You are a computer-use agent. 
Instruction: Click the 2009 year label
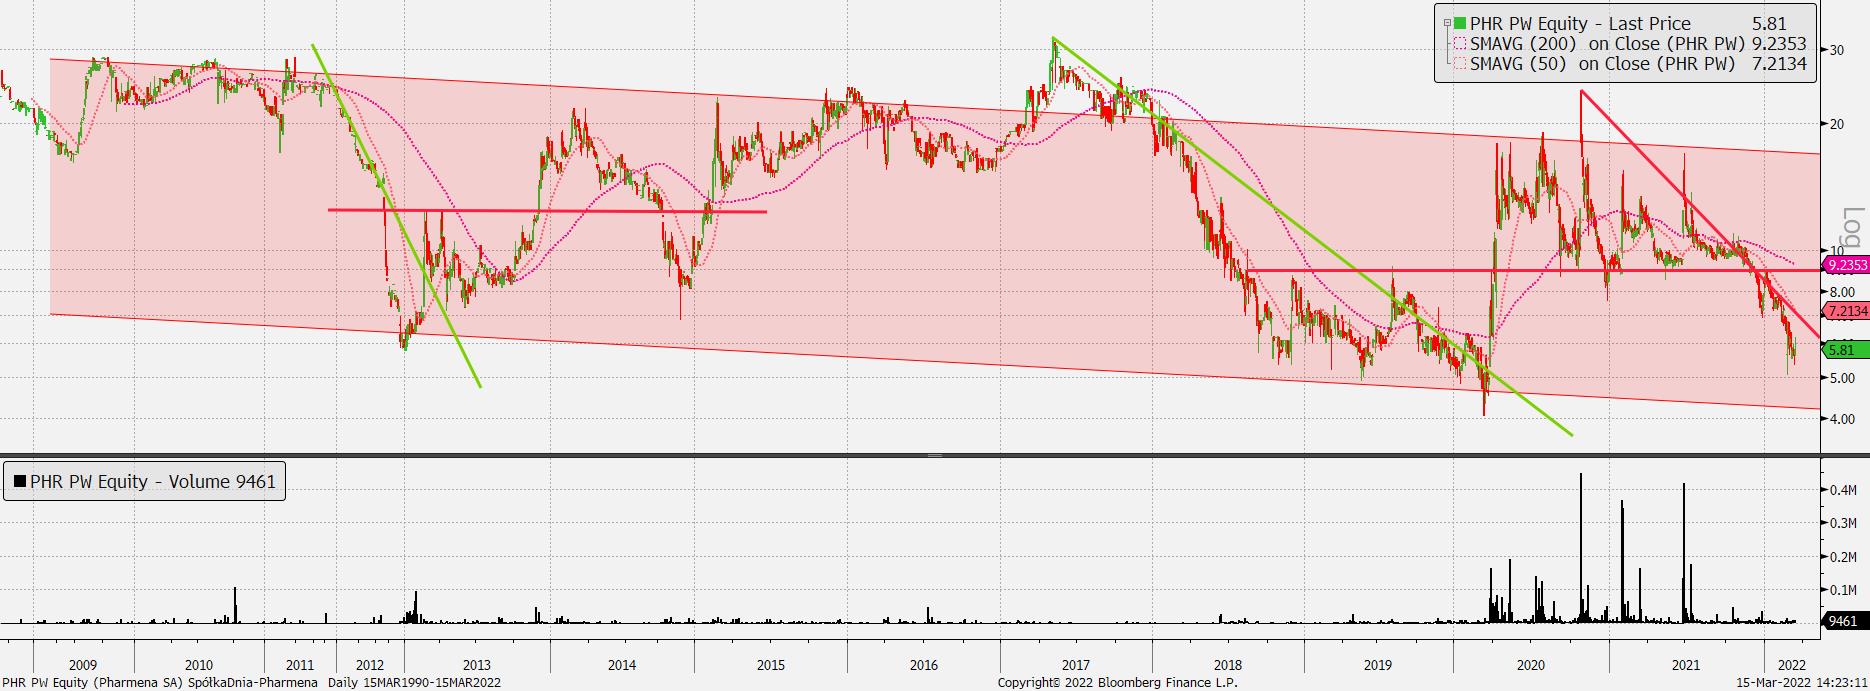pos(82,665)
